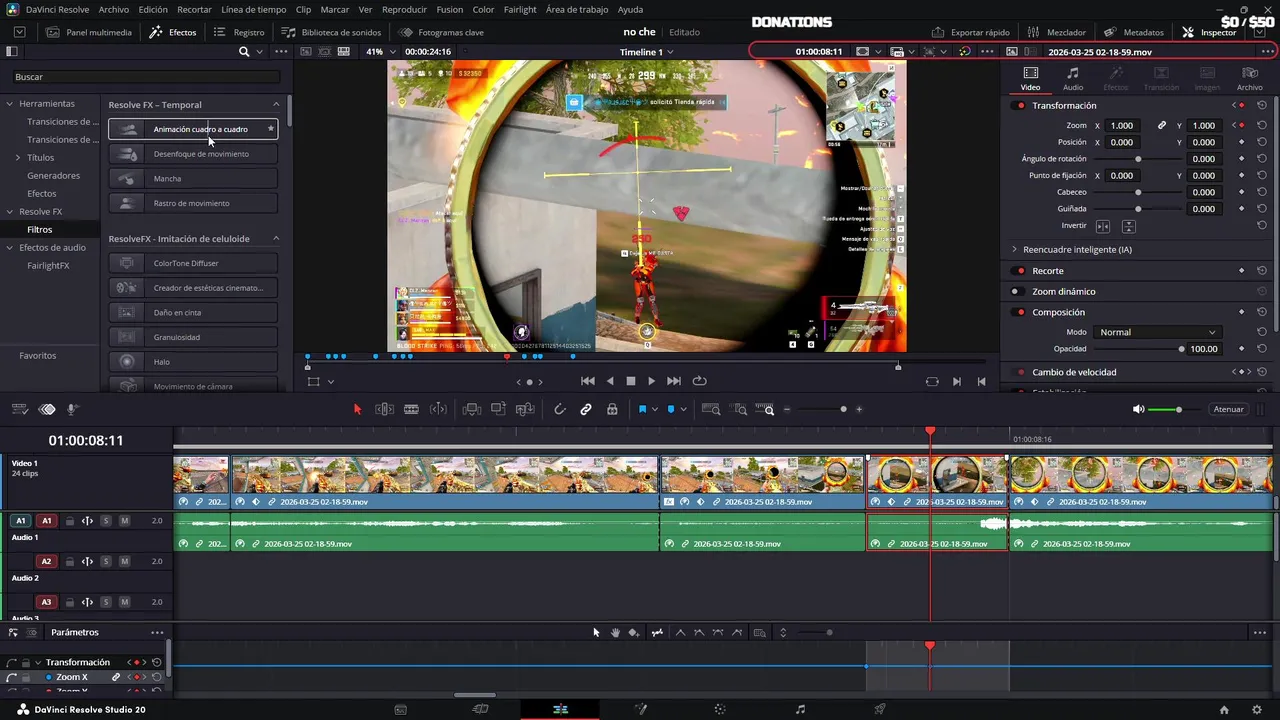Viewport: 1280px width, 720px height.
Task: Select Filtros under Resolve FX
Action: click(x=40, y=230)
